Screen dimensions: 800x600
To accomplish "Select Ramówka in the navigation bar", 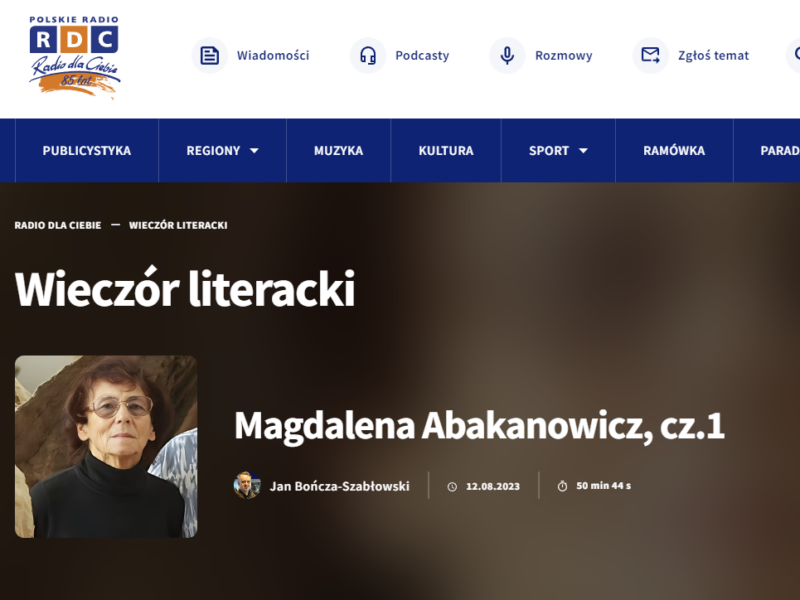I will (674, 151).
